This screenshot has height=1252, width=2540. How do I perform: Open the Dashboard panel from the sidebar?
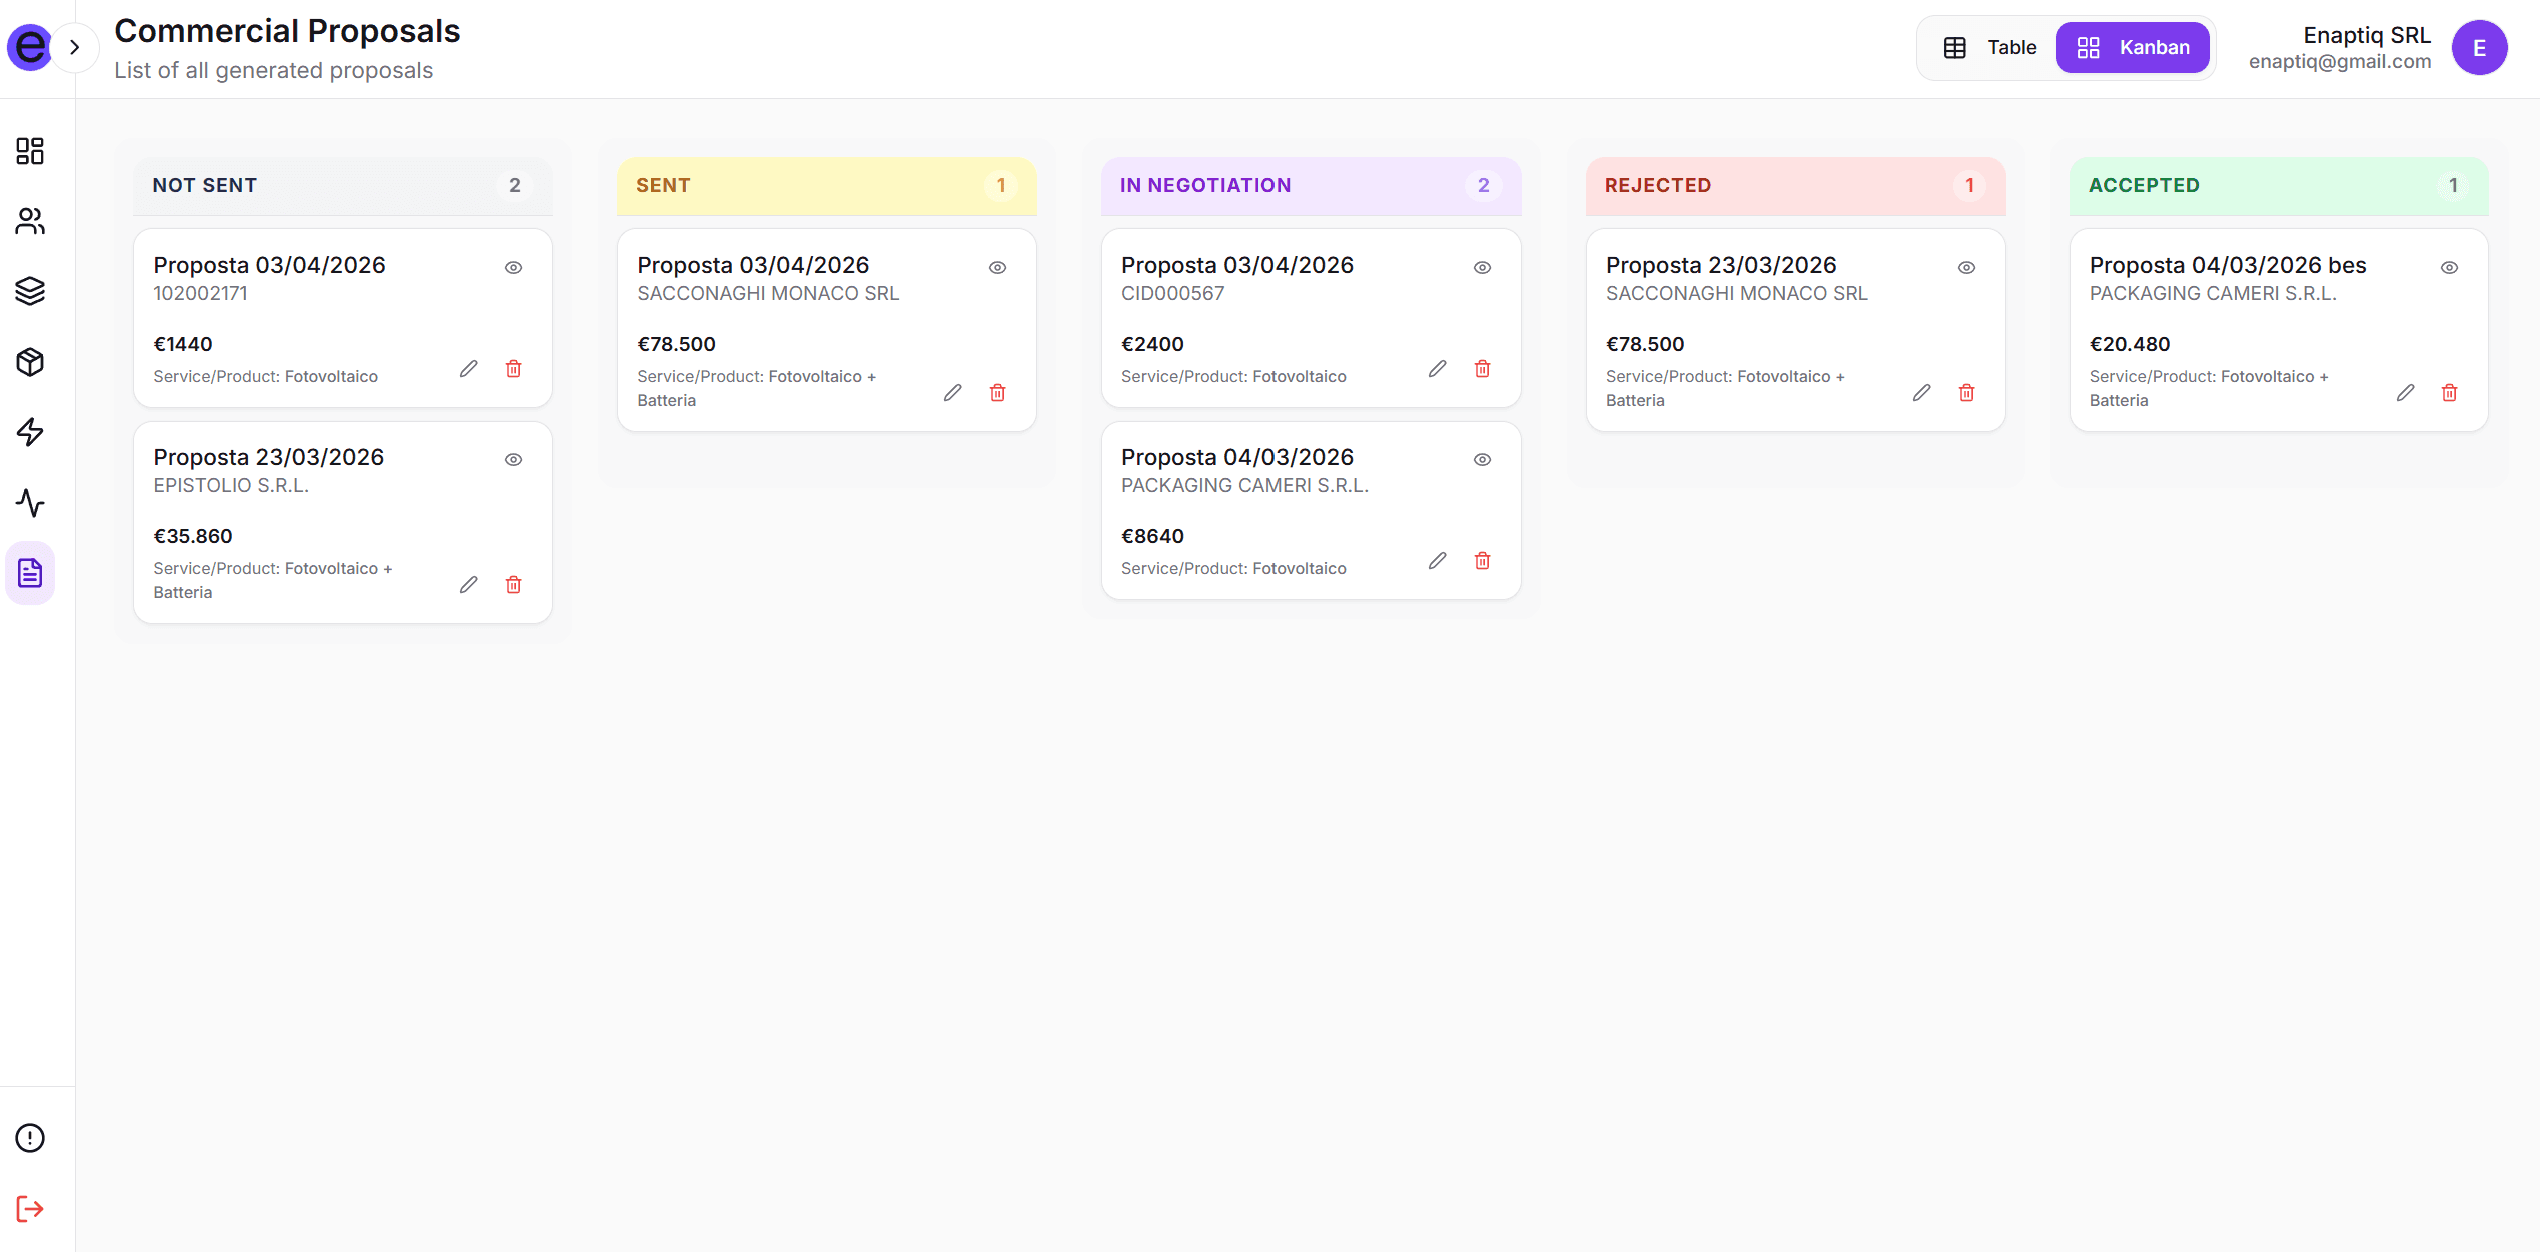(30, 151)
